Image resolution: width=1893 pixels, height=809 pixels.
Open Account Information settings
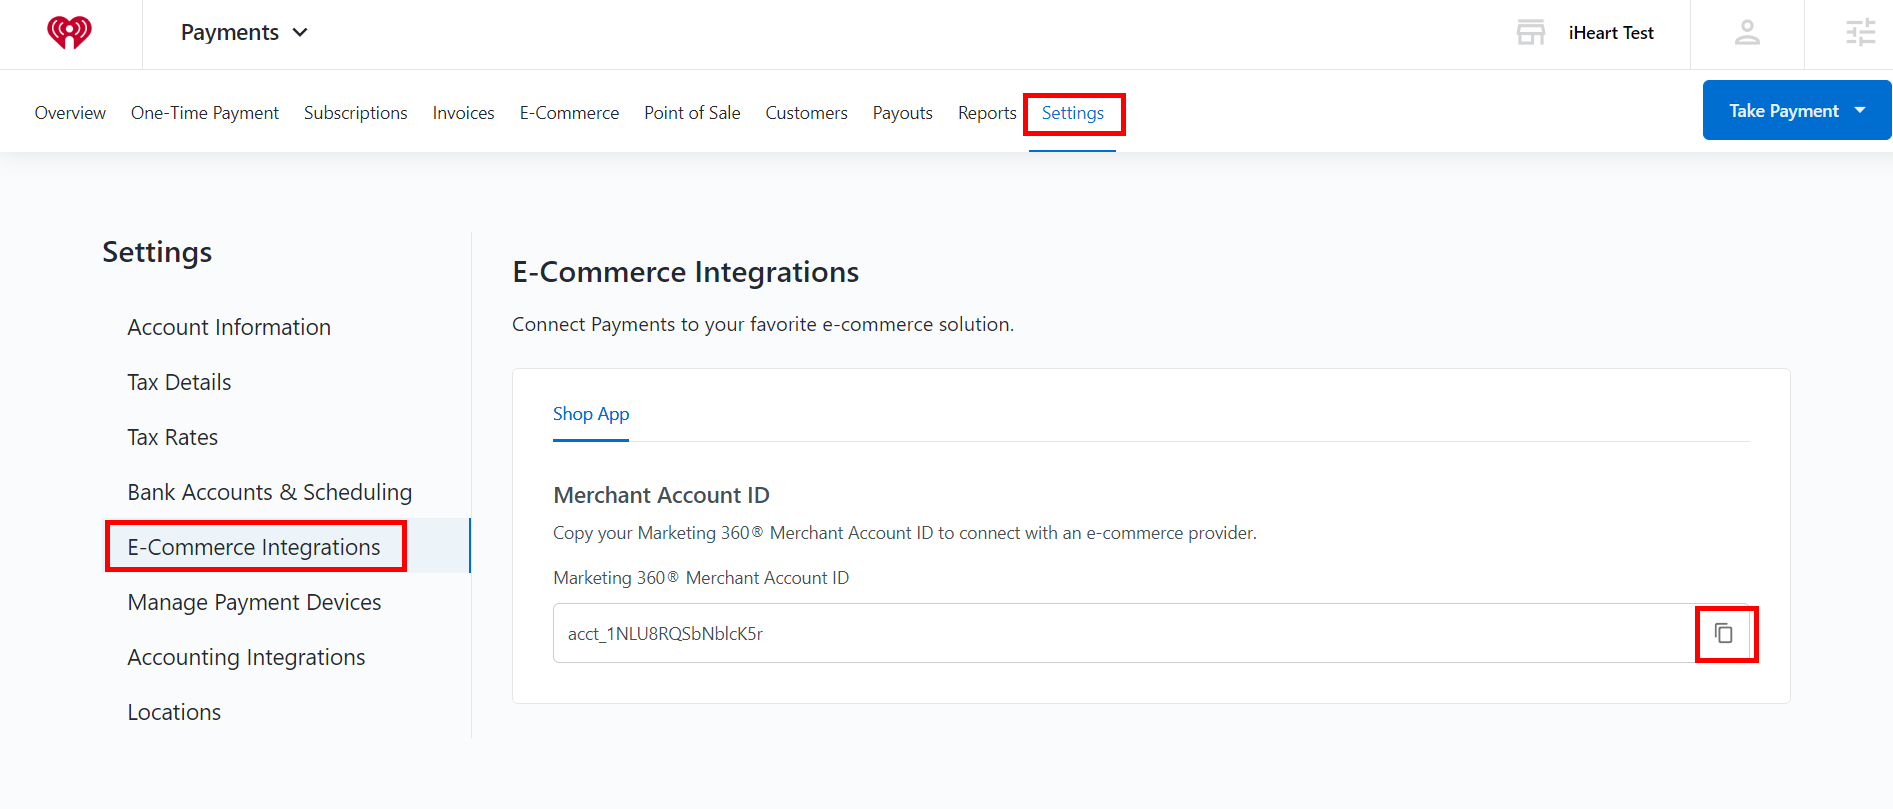[229, 327]
